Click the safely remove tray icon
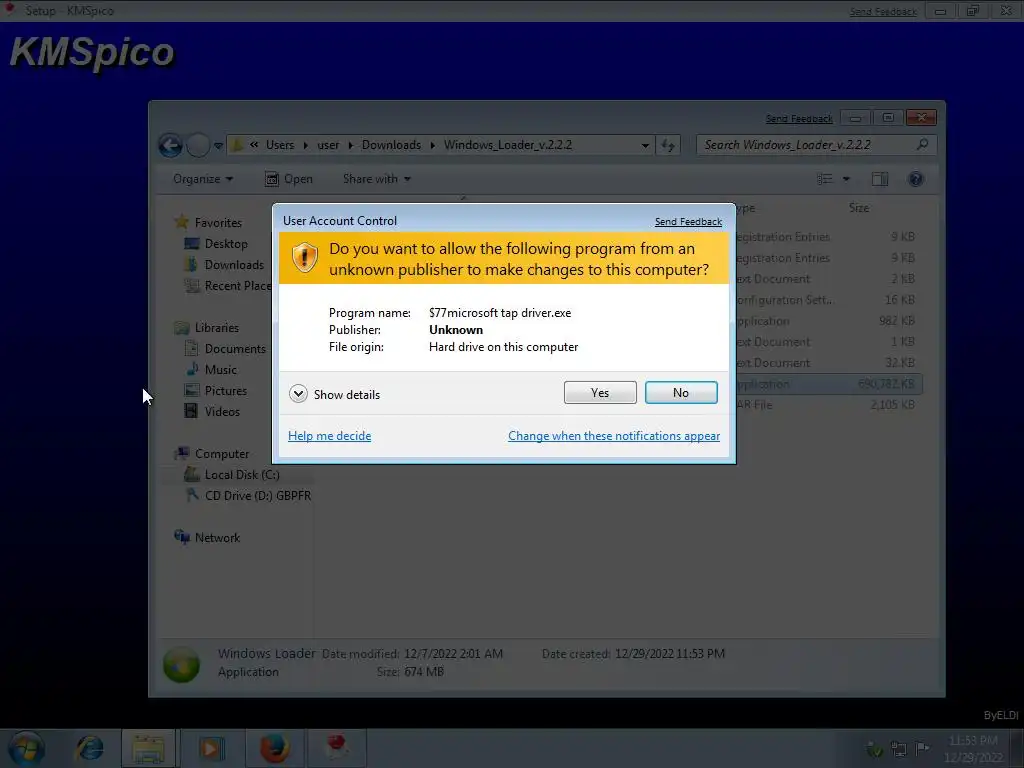 tap(874, 749)
